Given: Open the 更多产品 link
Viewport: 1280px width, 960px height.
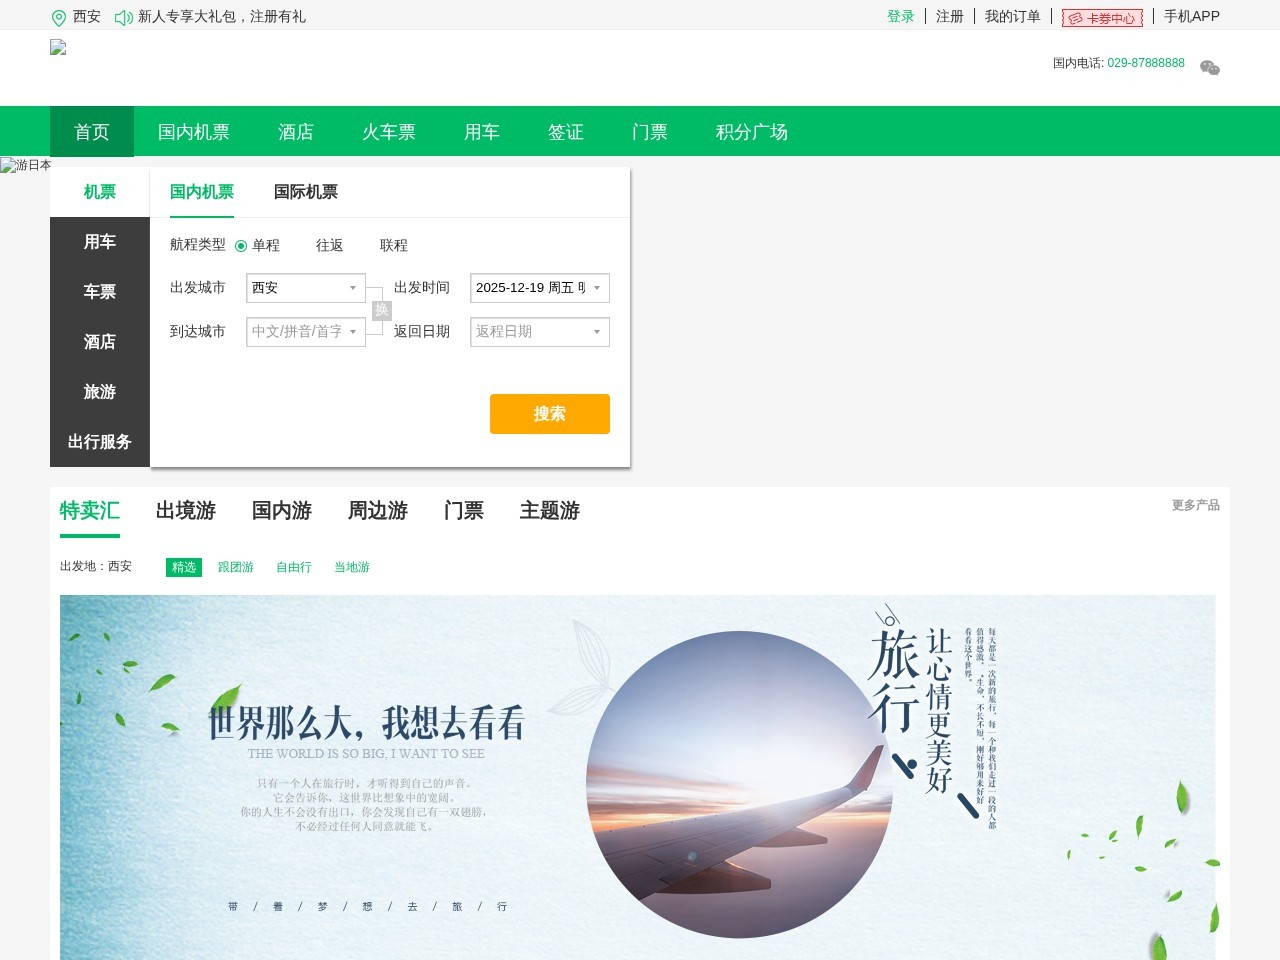Looking at the screenshot, I should tap(1194, 506).
